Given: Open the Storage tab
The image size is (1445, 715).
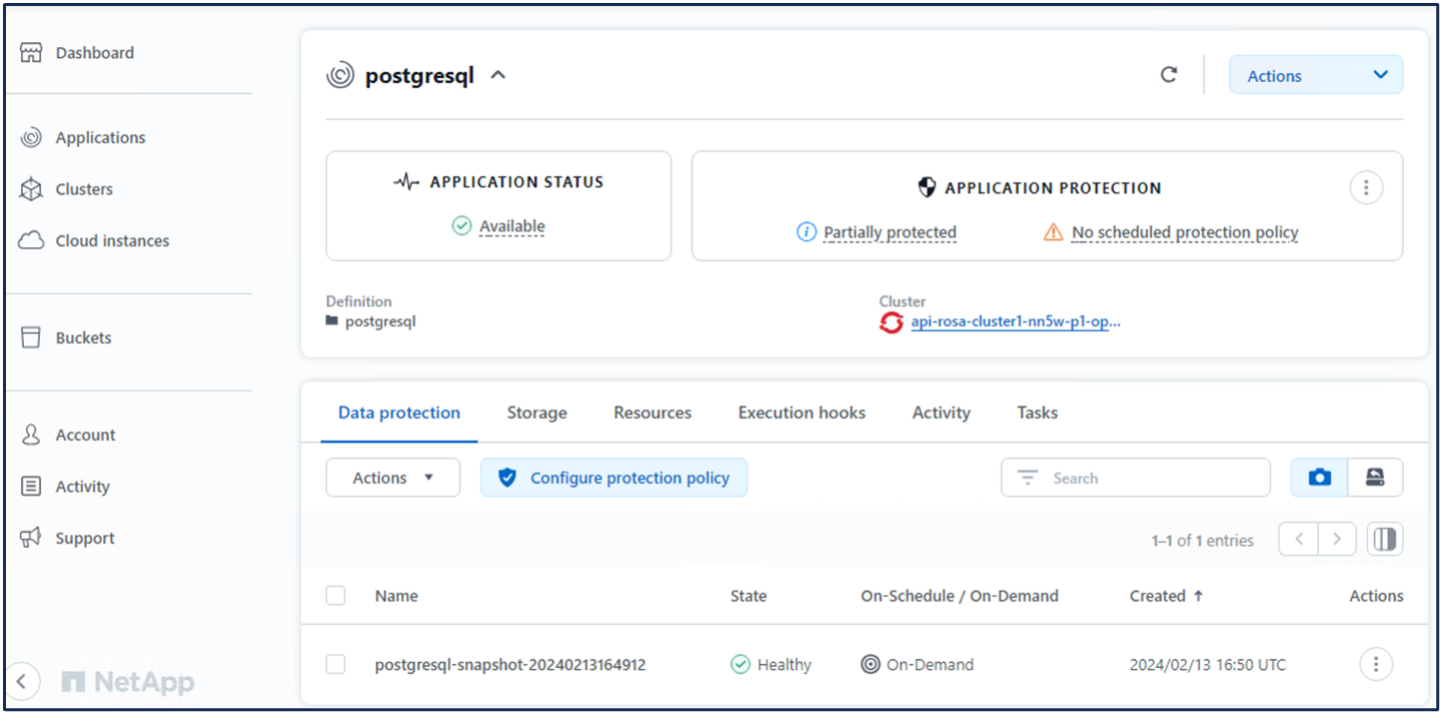Looking at the screenshot, I should click(x=536, y=412).
